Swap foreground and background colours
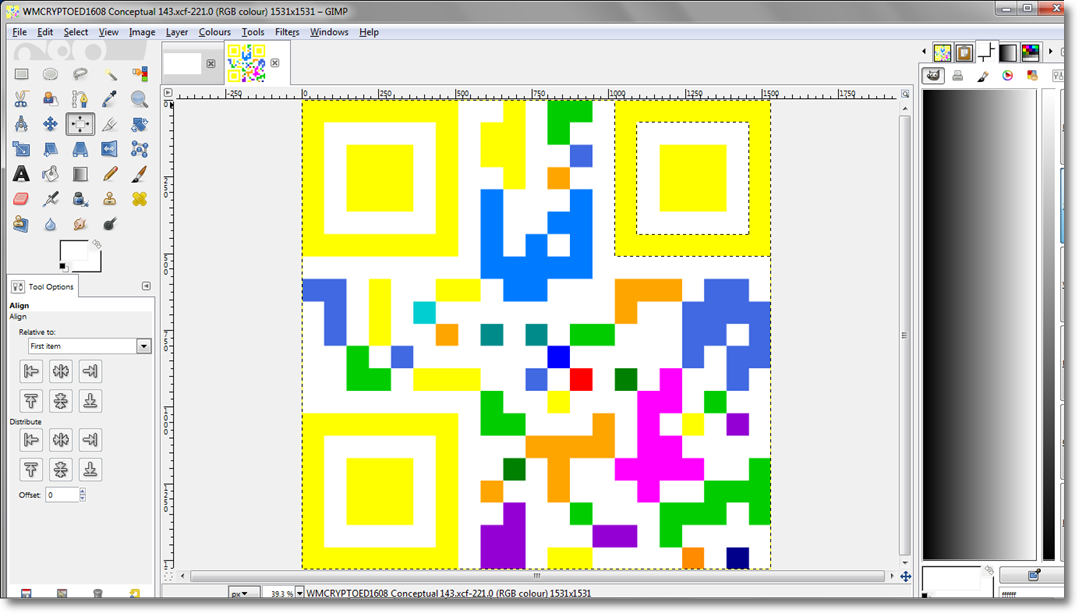Screen dimensions: 1080x615 [96, 244]
